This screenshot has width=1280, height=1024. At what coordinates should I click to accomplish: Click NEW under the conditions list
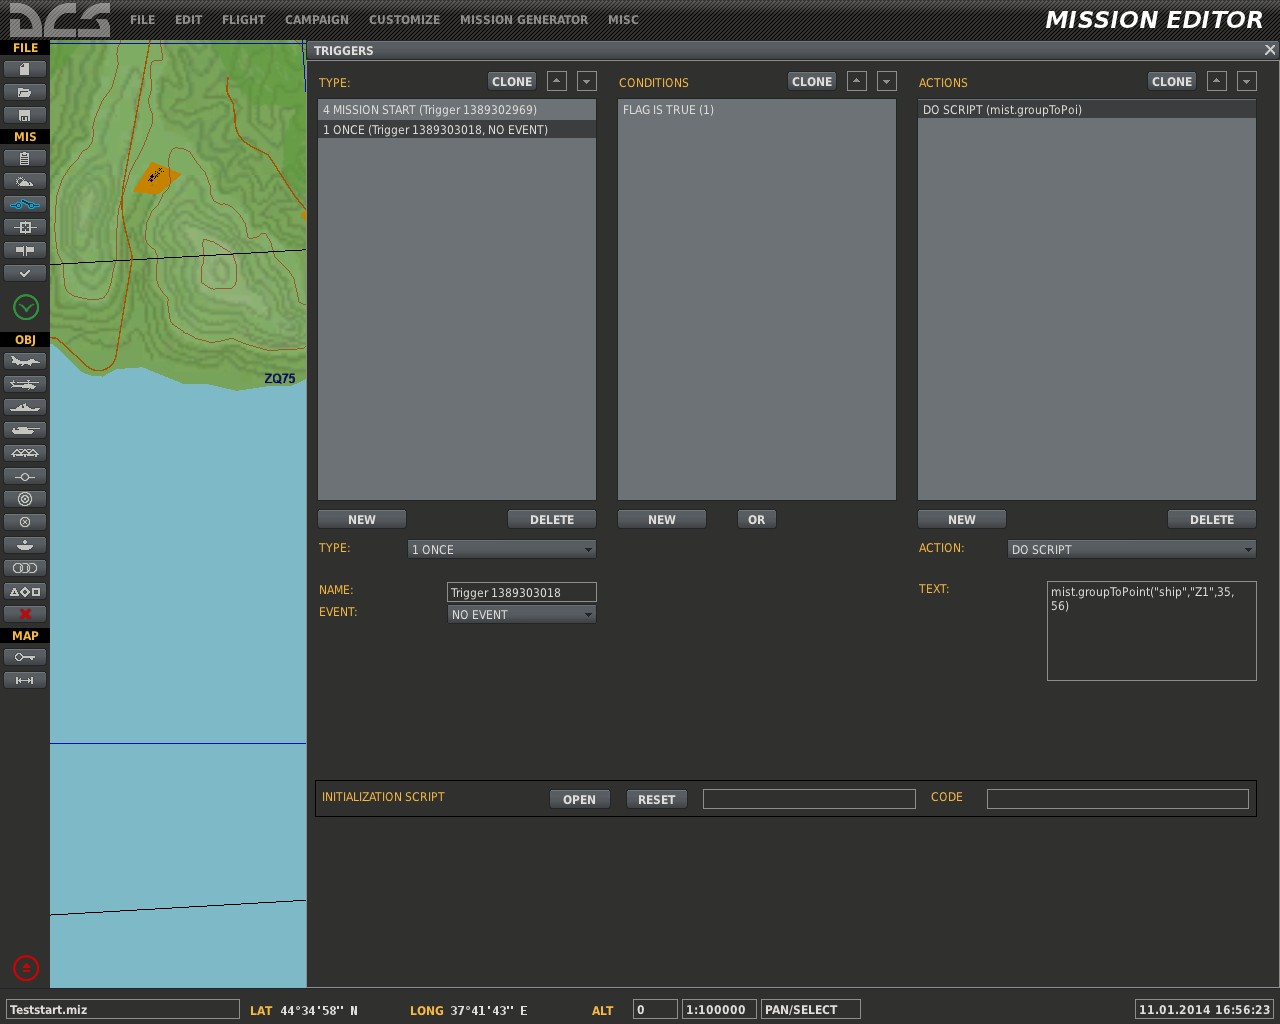tap(662, 519)
